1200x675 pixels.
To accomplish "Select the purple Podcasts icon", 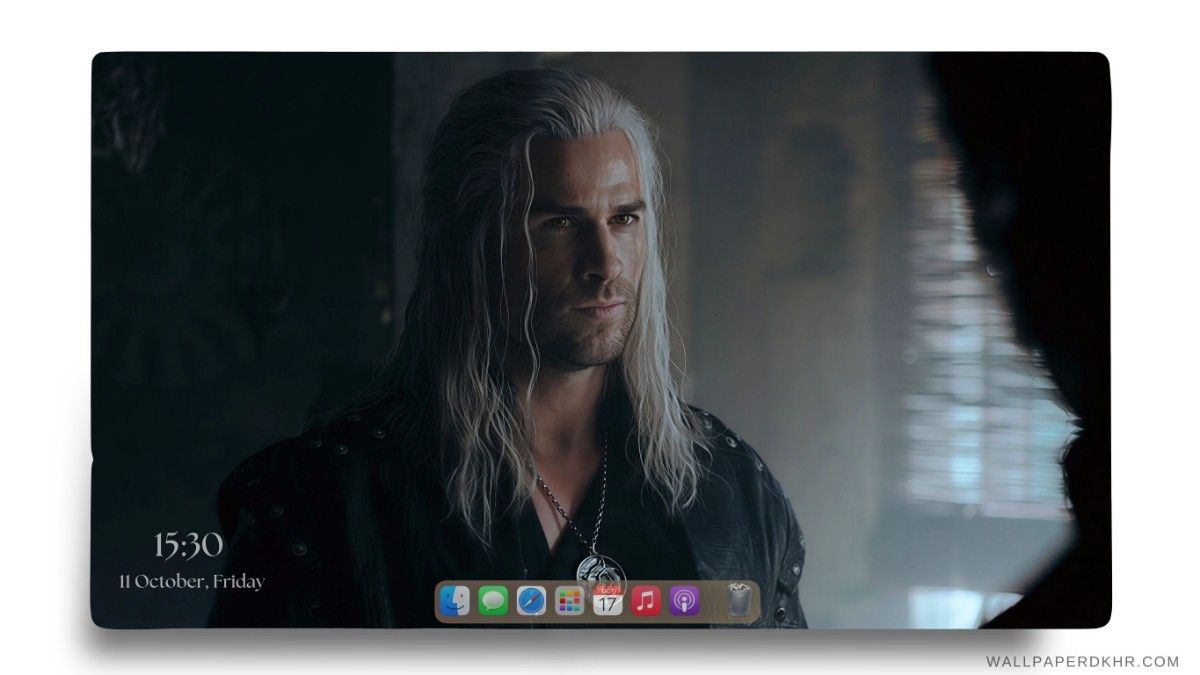I will coord(683,600).
